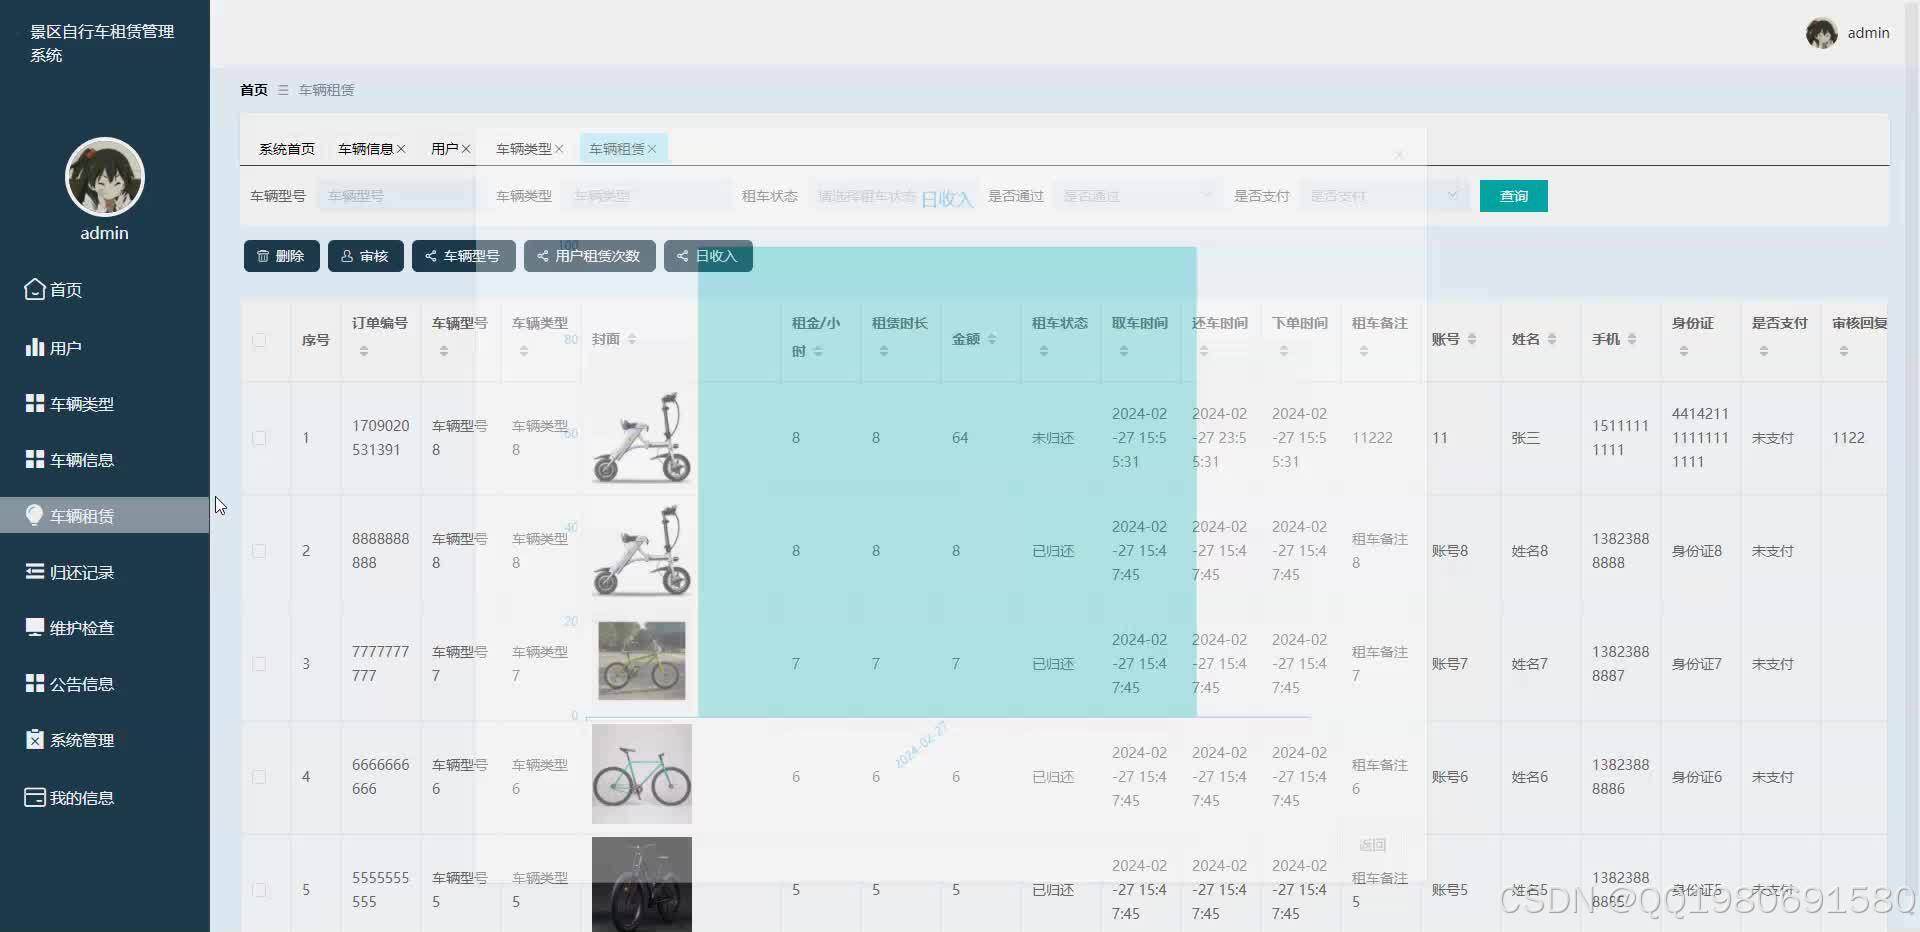Go to 首页 via the sidebar home icon
Image resolution: width=1920 pixels, height=932 pixels.
coord(65,289)
